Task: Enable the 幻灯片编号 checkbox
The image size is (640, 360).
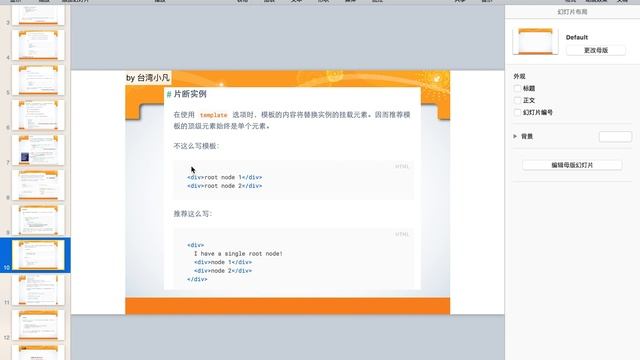Action: (x=517, y=112)
